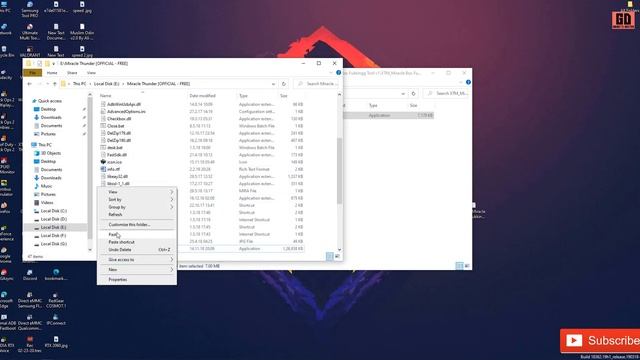The height and width of the screenshot is (360, 640).
Task: Open recent locations dropdown beside forward arrow
Action: [x=47, y=84]
